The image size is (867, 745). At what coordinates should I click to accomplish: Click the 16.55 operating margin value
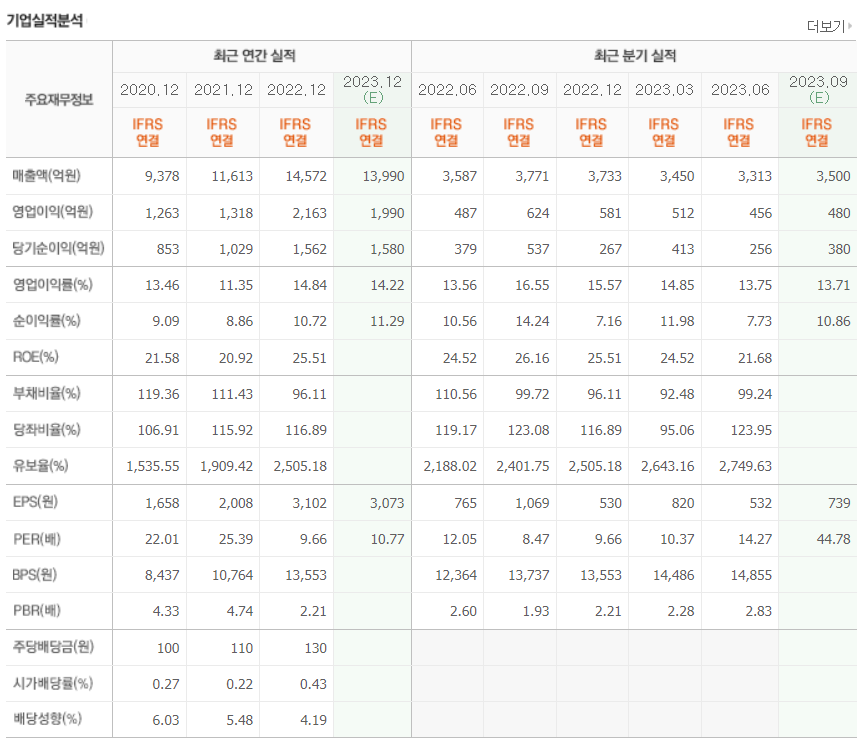point(532,285)
